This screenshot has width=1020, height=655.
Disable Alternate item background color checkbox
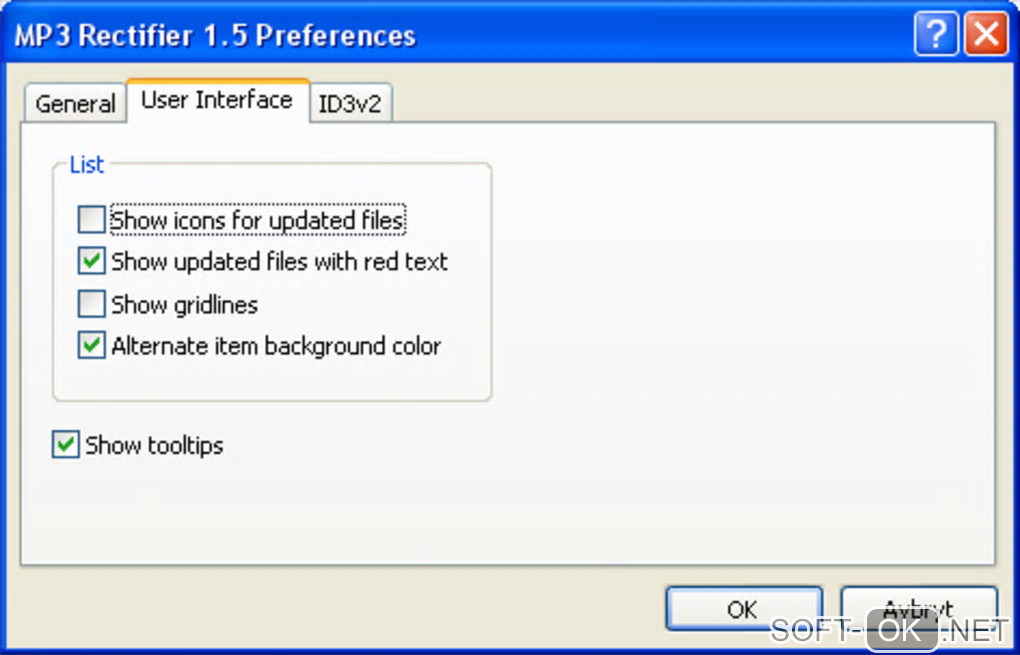pyautogui.click(x=92, y=346)
